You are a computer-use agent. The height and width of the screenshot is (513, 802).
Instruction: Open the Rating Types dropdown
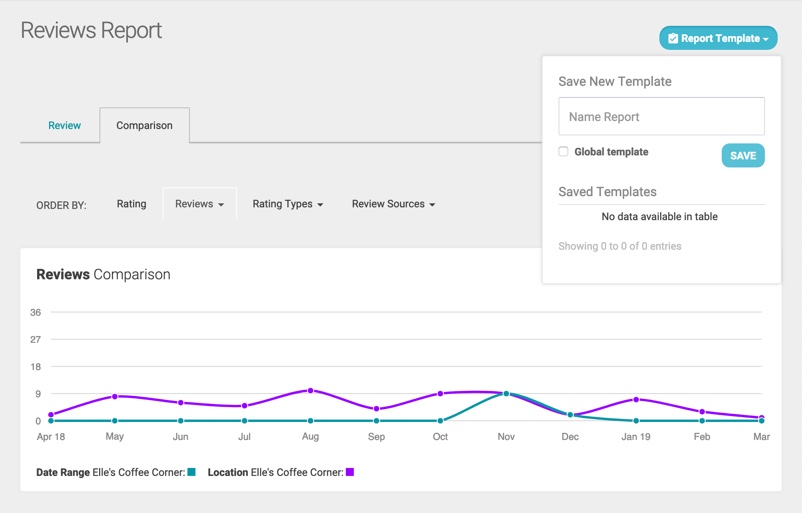pos(287,204)
